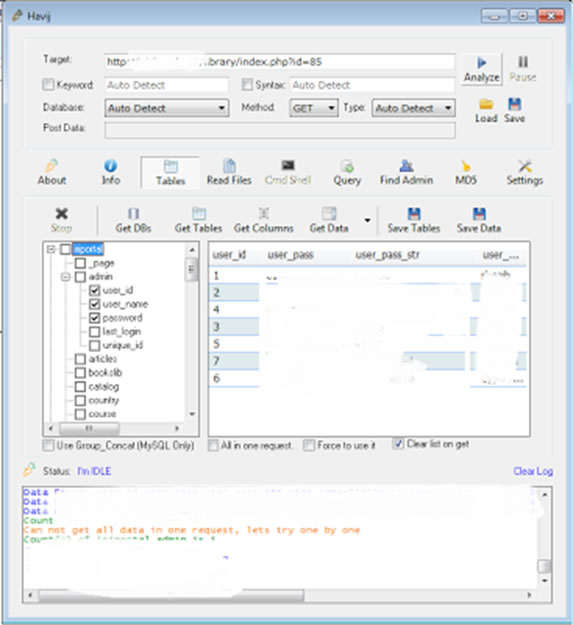Click the Stop X icon

(x=61, y=214)
